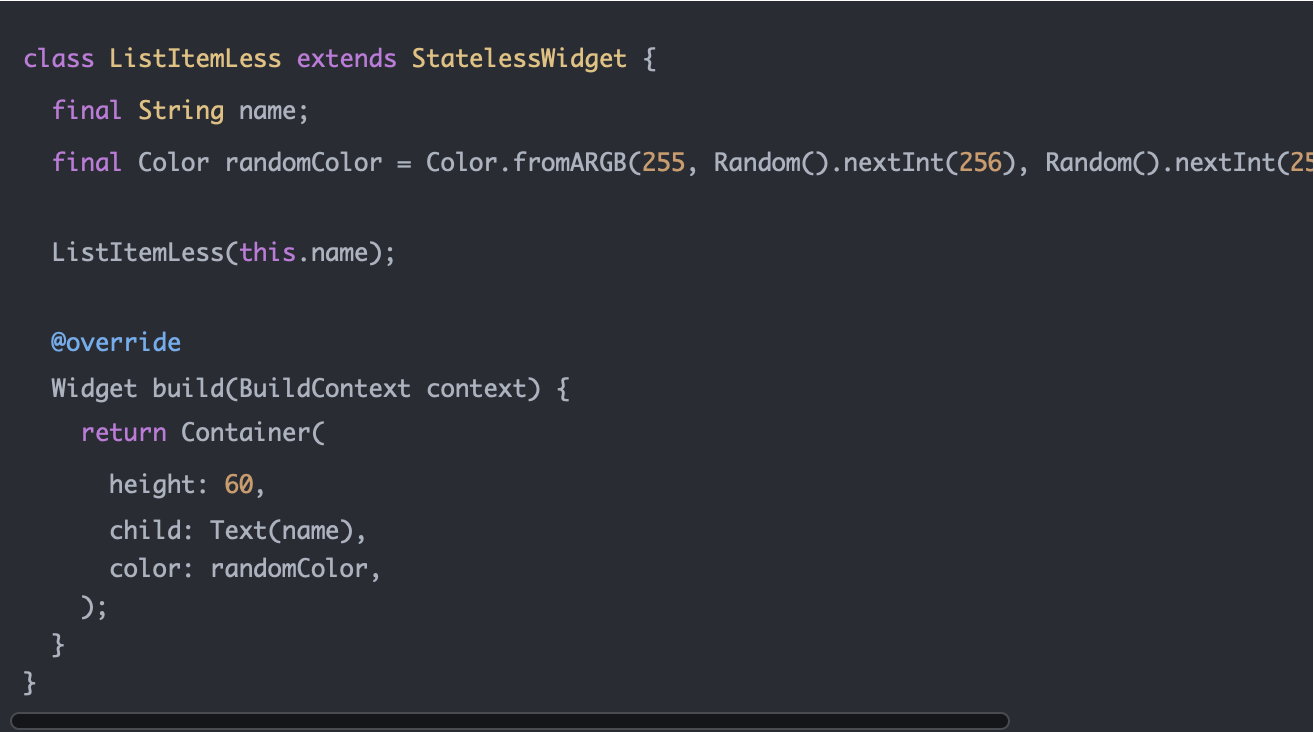The width and height of the screenshot is (1314, 732).
Task: Click the final String name field
Action: pos(181,111)
